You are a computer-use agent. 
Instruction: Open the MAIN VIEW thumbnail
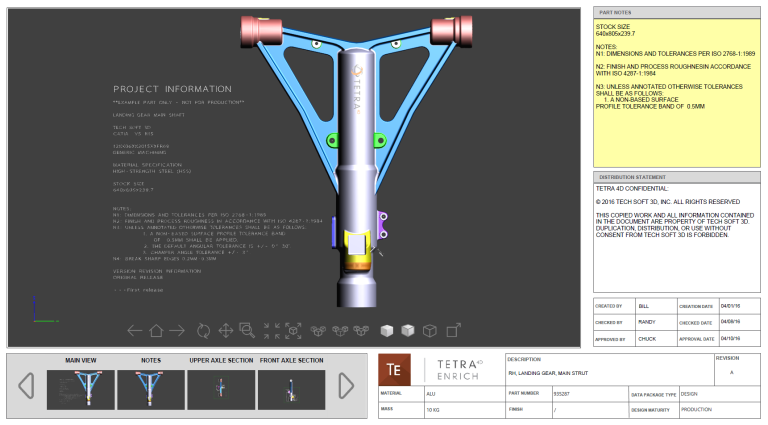coord(81,390)
